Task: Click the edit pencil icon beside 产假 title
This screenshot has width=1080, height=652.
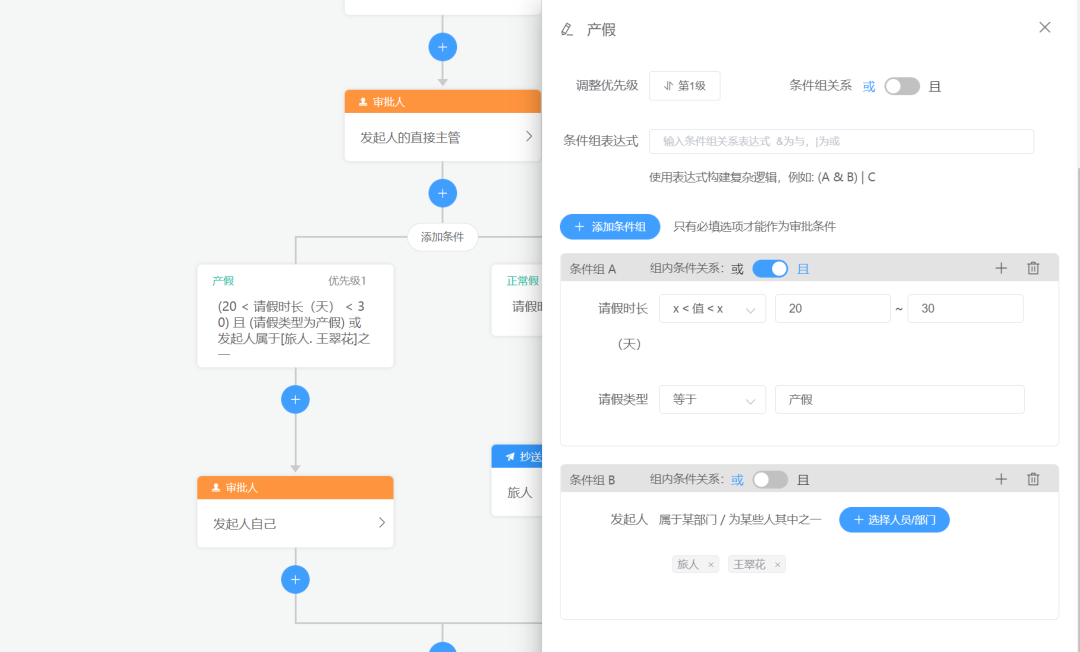Action: pyautogui.click(x=567, y=29)
